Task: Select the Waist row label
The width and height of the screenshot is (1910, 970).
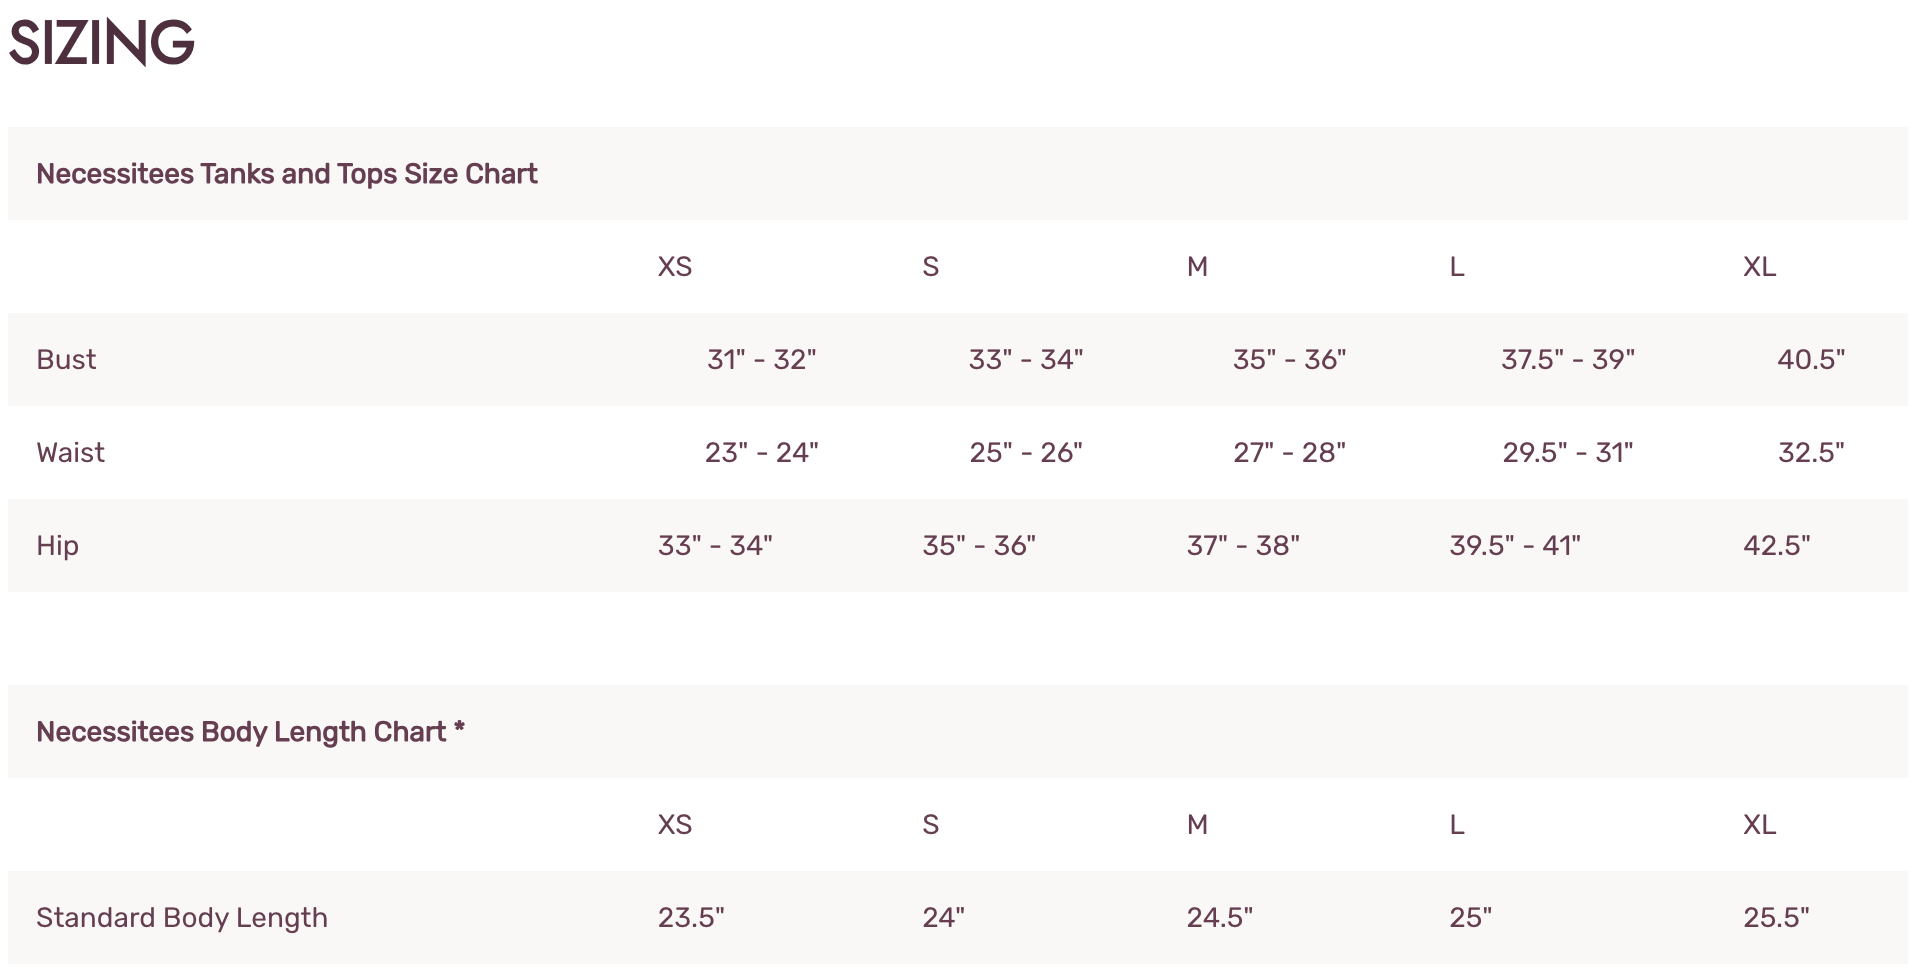Action: pyautogui.click(x=70, y=453)
